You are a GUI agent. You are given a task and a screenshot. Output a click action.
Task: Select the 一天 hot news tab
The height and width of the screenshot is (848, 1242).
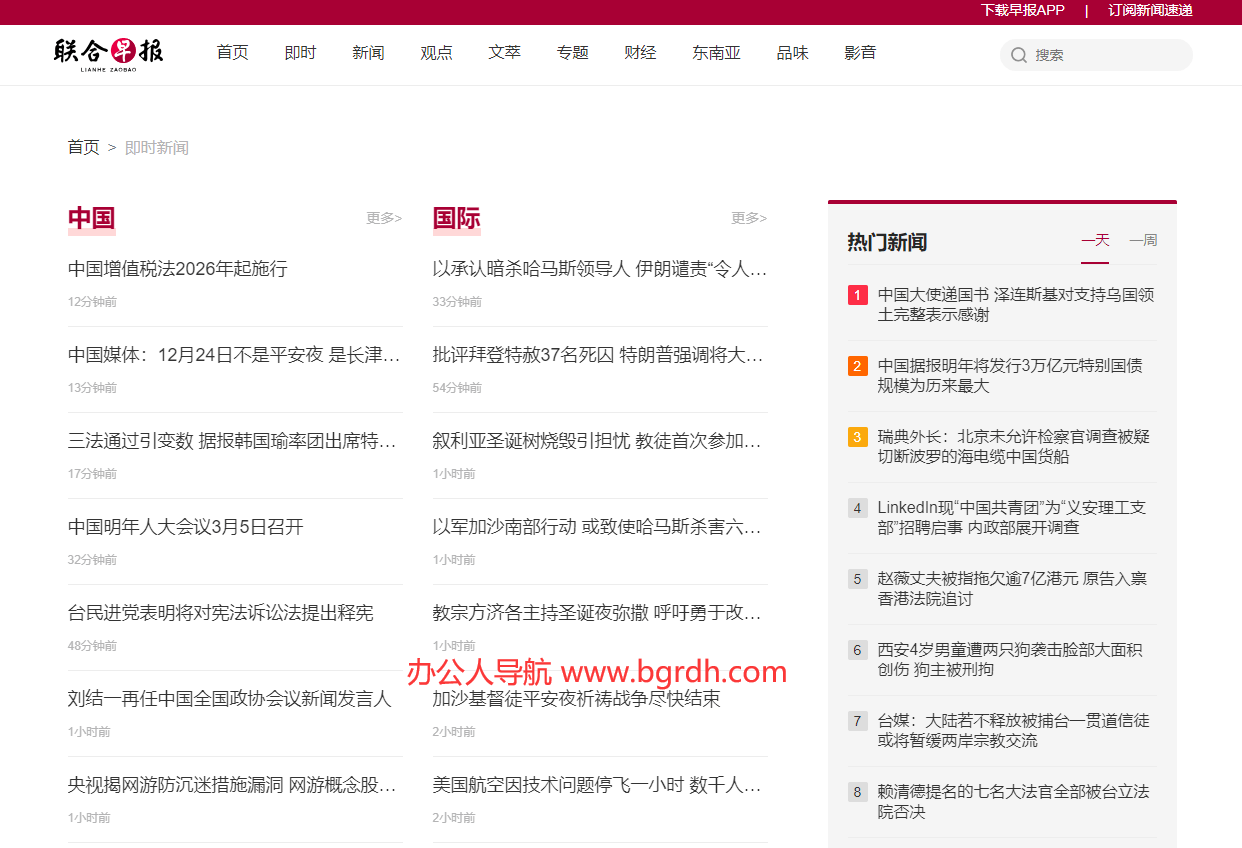click(x=1095, y=240)
